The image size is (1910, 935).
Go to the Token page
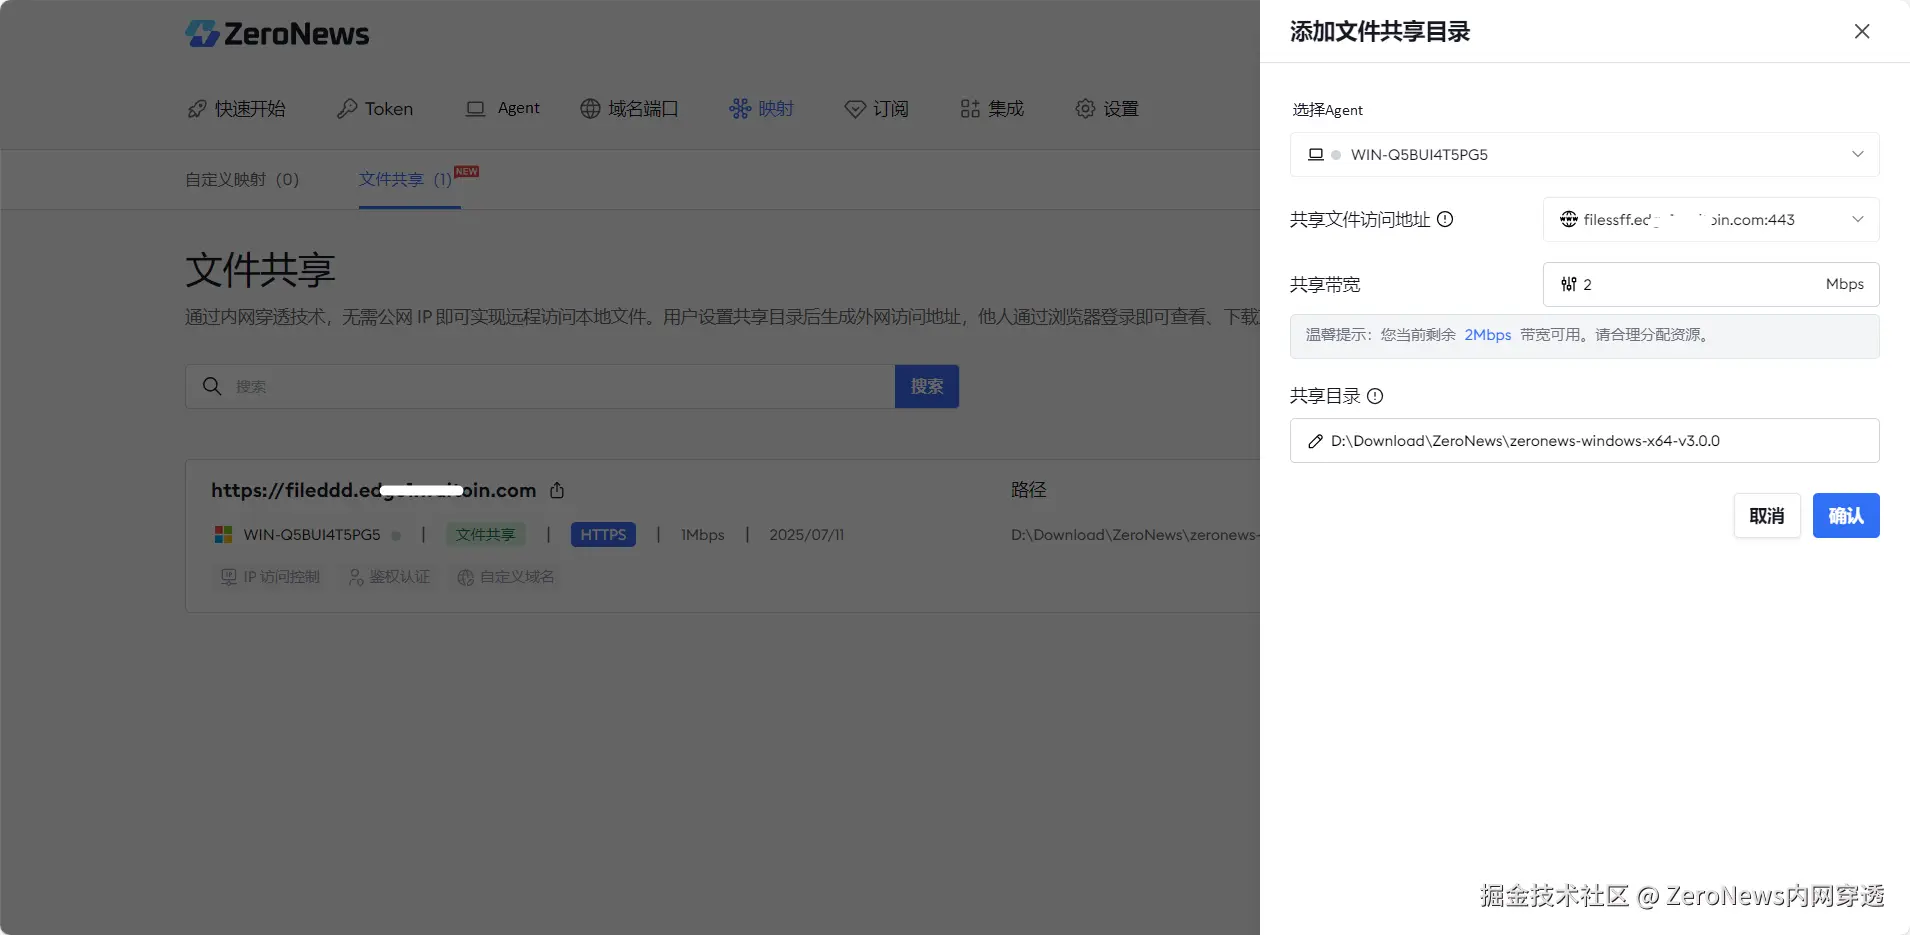(375, 109)
